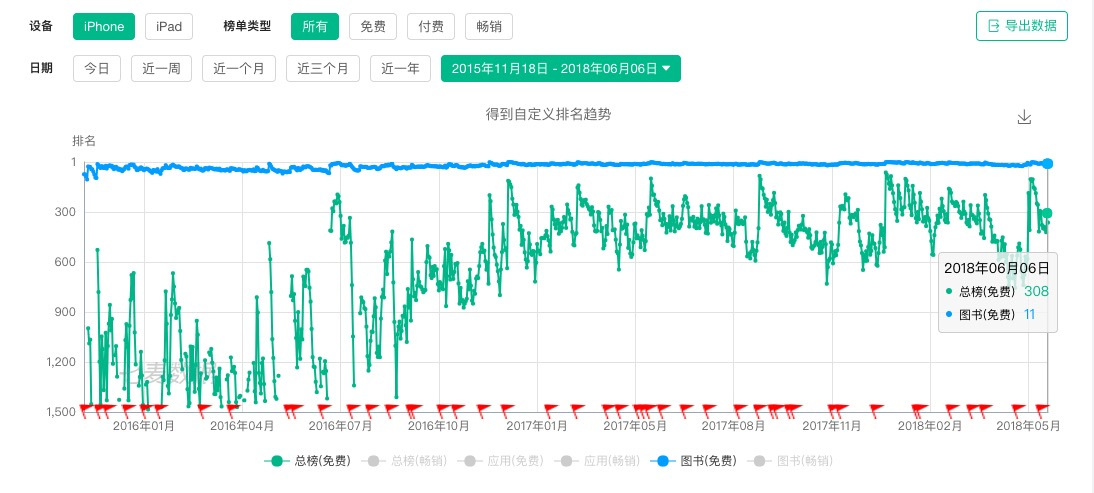This screenshot has height=493, width=1094.
Task: Switch device to iPad
Action: tap(169, 26)
